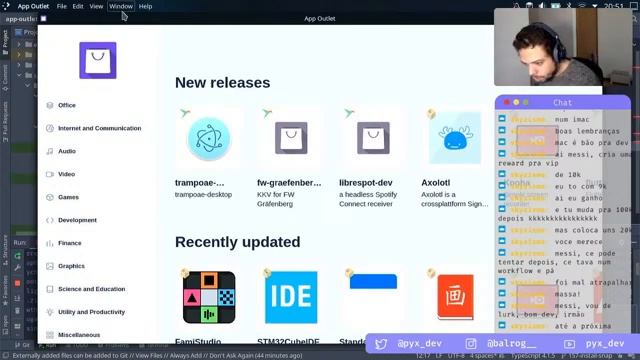Select the app-outlet project tab in IDE

tap(21, 19)
